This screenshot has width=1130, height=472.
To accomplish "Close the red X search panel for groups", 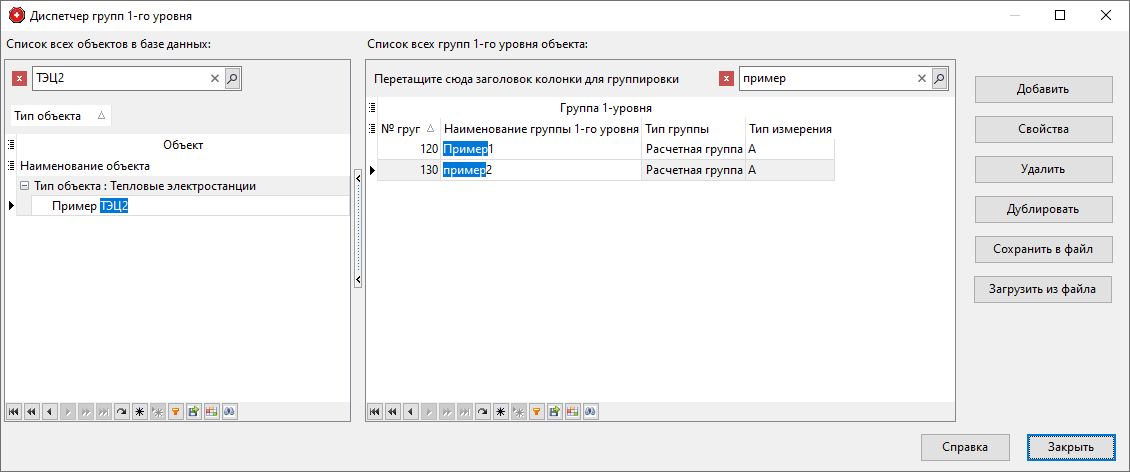I will pyautogui.click(x=726, y=79).
